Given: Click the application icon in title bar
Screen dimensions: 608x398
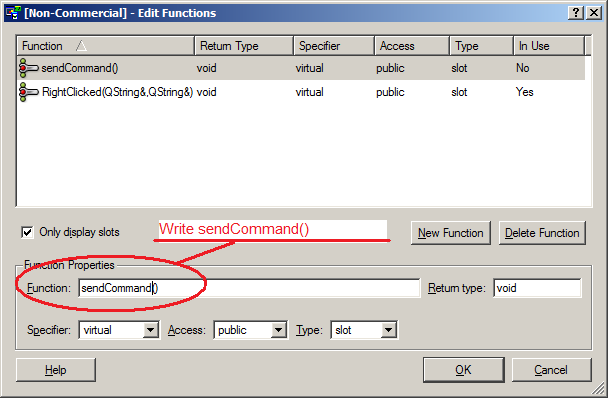Looking at the screenshot, I should point(12,13).
